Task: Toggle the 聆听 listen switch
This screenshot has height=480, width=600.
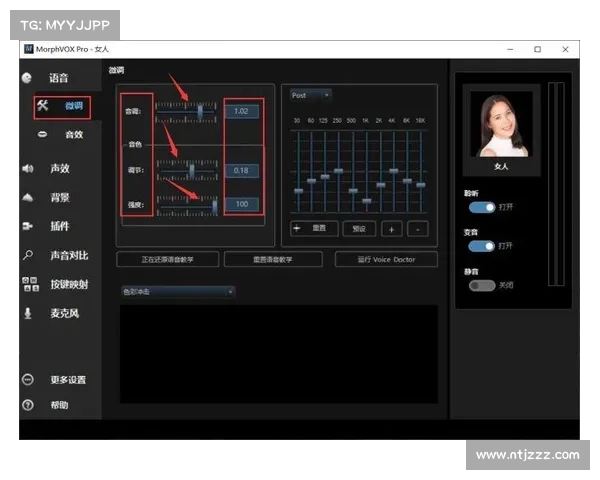Action: click(482, 207)
